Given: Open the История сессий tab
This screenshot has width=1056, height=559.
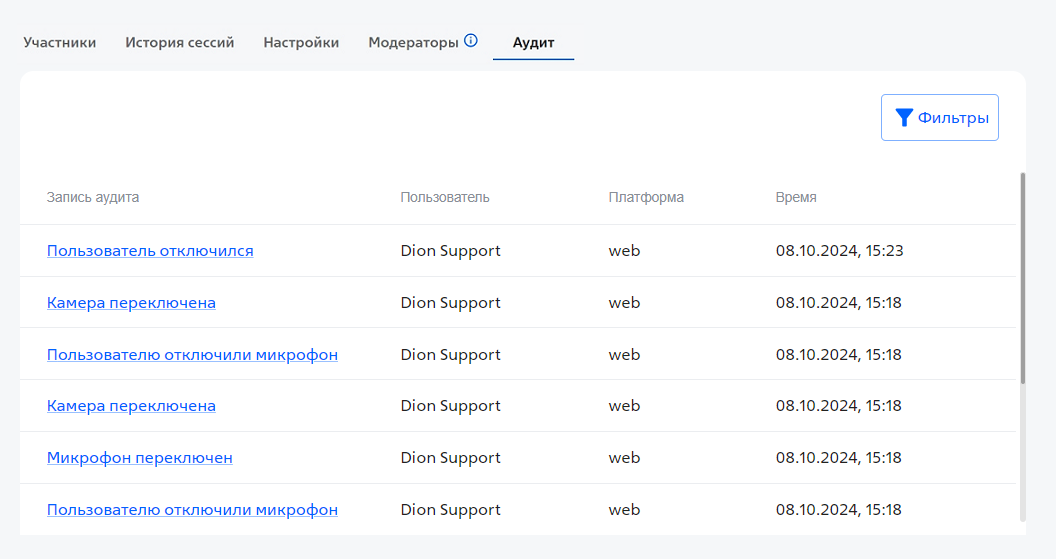Looking at the screenshot, I should [180, 43].
